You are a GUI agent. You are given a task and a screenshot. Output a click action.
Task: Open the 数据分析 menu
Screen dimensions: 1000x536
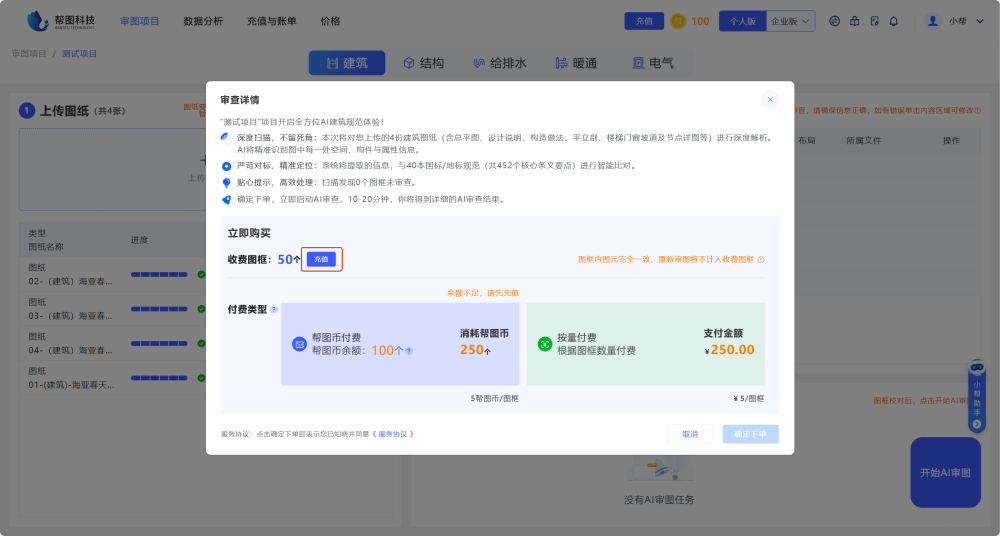pos(203,21)
